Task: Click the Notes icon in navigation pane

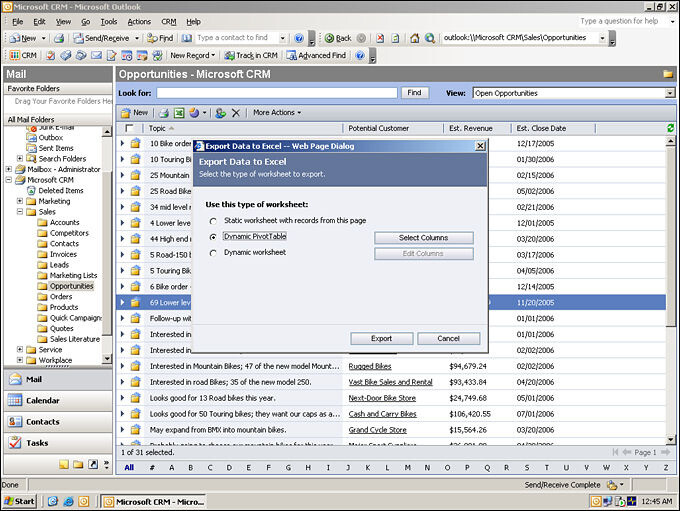Action: point(64,464)
